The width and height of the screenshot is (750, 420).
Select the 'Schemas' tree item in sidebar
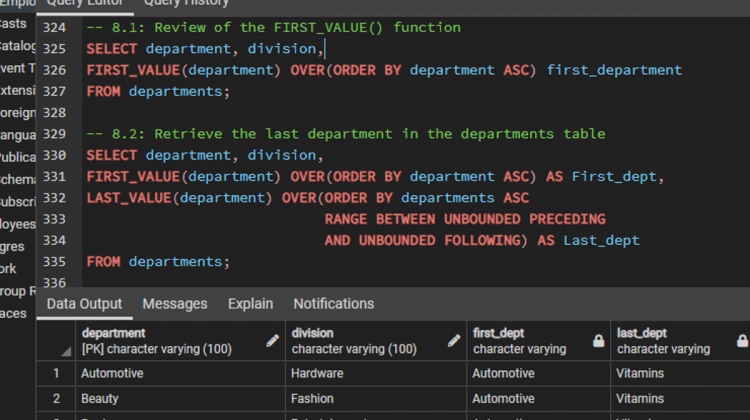coord(18,180)
